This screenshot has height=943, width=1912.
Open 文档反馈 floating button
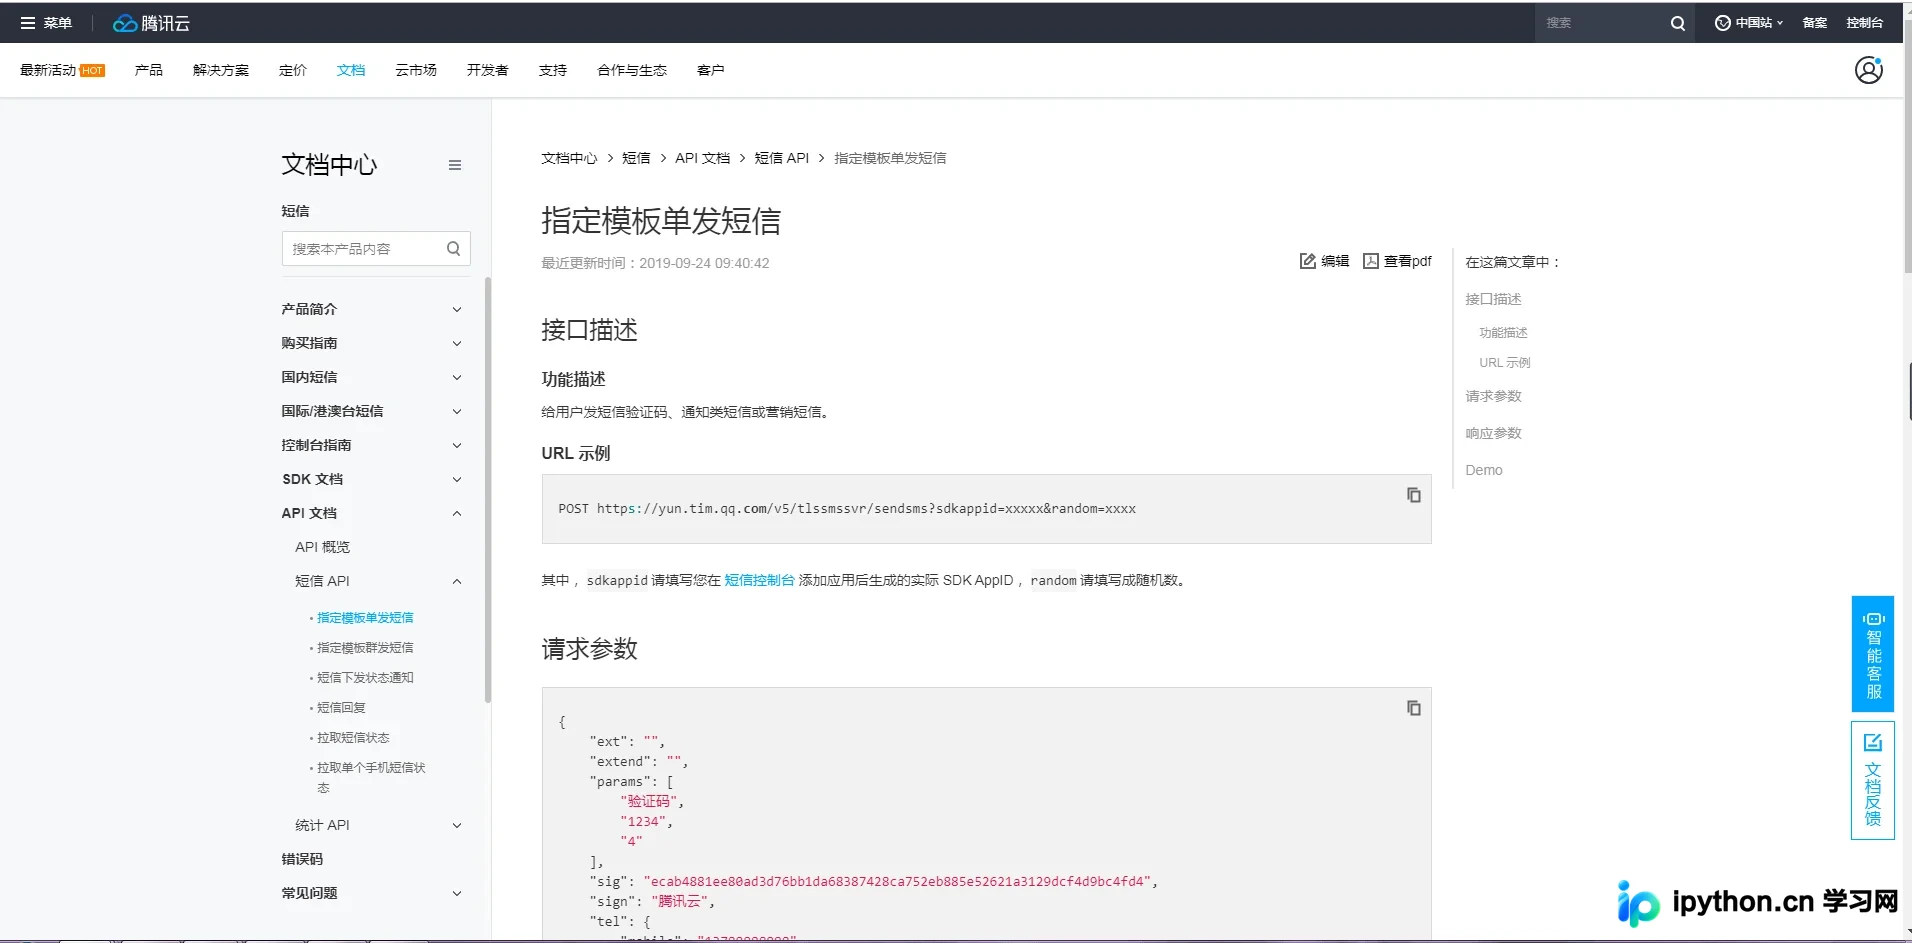(x=1873, y=780)
